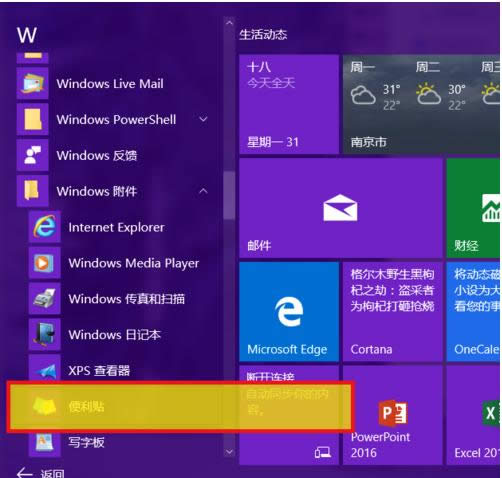502x478 pixels.
Task: Open the 邮件 envelope tile
Action: click(340, 208)
